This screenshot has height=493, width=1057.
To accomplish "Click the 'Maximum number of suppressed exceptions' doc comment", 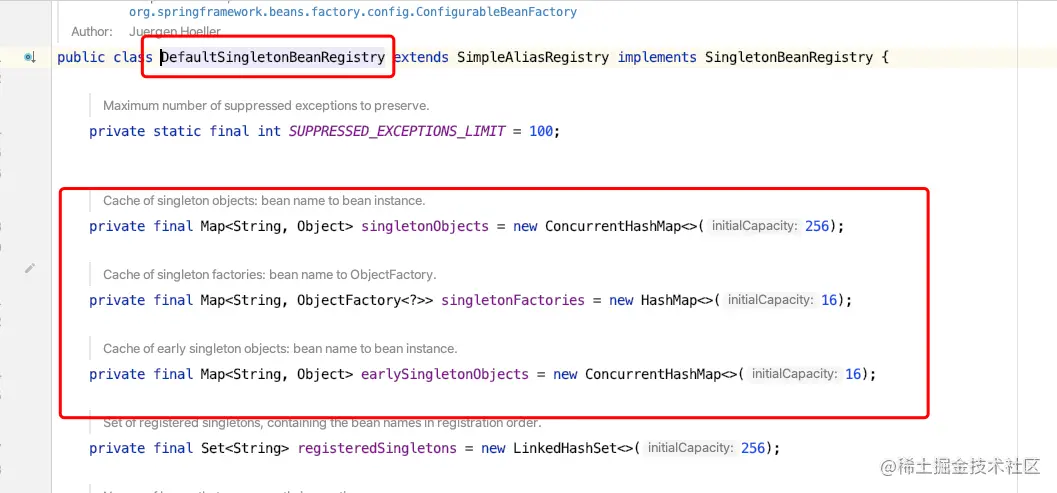I will [x=266, y=106].
